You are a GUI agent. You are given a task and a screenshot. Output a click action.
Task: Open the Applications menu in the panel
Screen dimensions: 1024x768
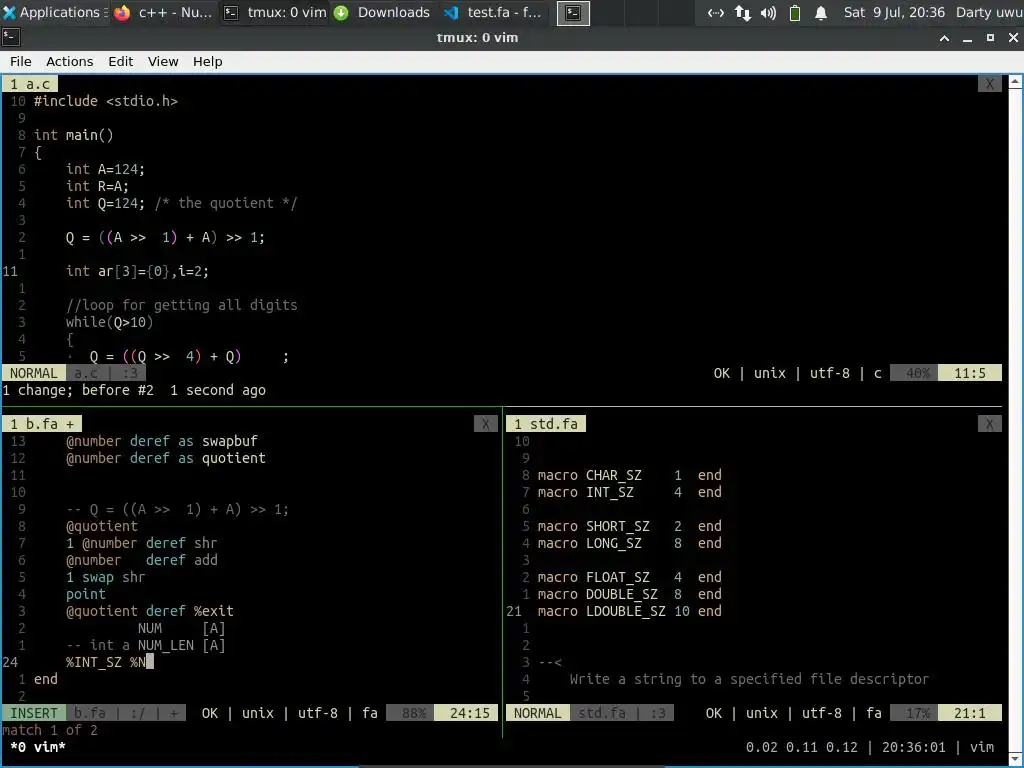click(52, 12)
